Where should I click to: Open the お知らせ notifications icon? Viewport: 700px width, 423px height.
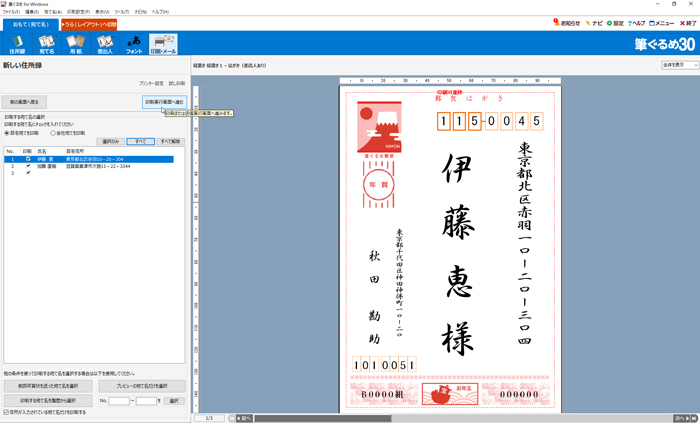pos(567,23)
